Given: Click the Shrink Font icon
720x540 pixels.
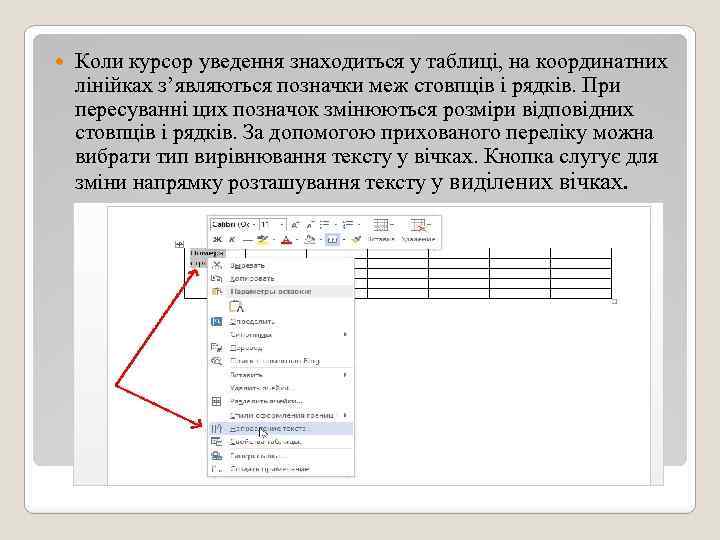Looking at the screenshot, I should tap(310, 225).
